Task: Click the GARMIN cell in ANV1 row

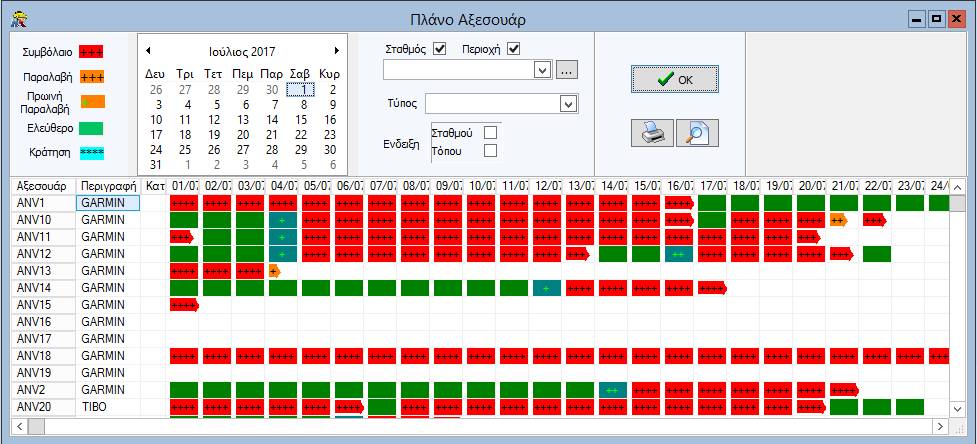Action: pos(108,202)
